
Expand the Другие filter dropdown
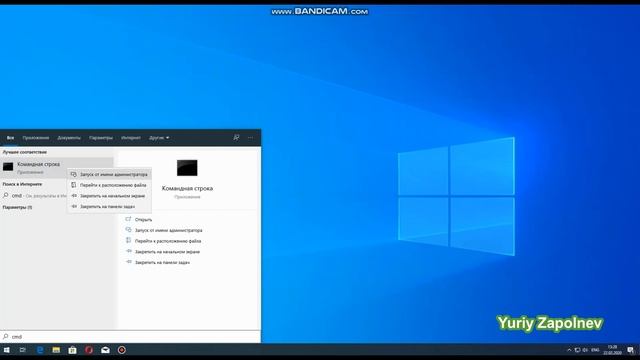159,138
